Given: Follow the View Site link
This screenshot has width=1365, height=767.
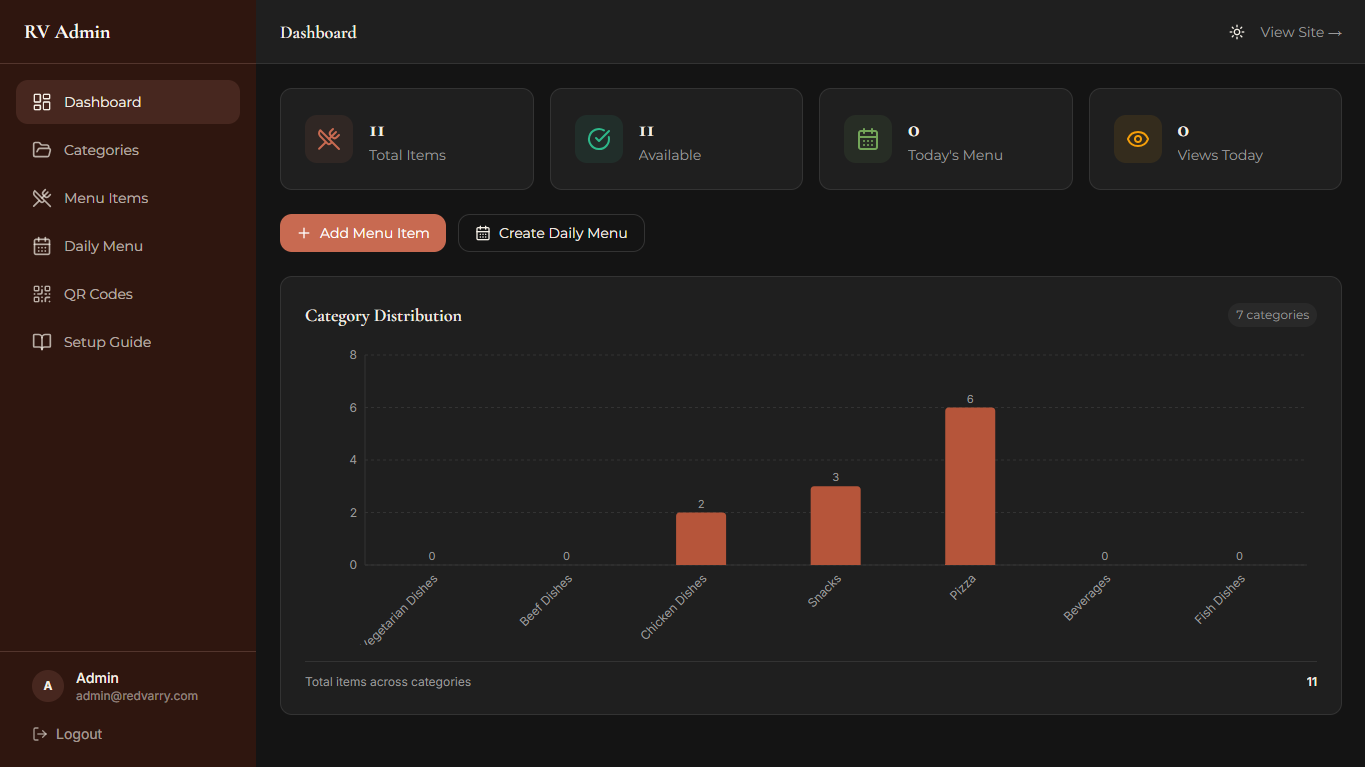Looking at the screenshot, I should click(x=1300, y=32).
